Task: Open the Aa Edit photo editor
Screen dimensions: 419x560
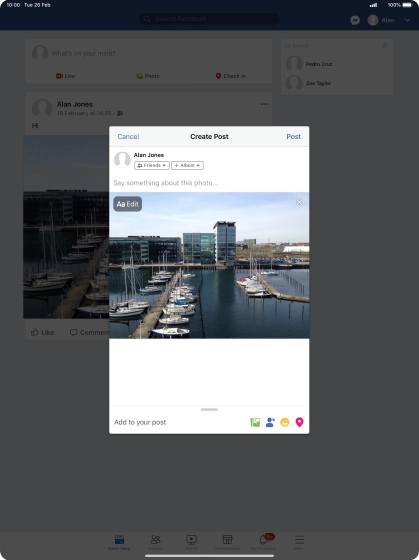Action: pyautogui.click(x=128, y=204)
